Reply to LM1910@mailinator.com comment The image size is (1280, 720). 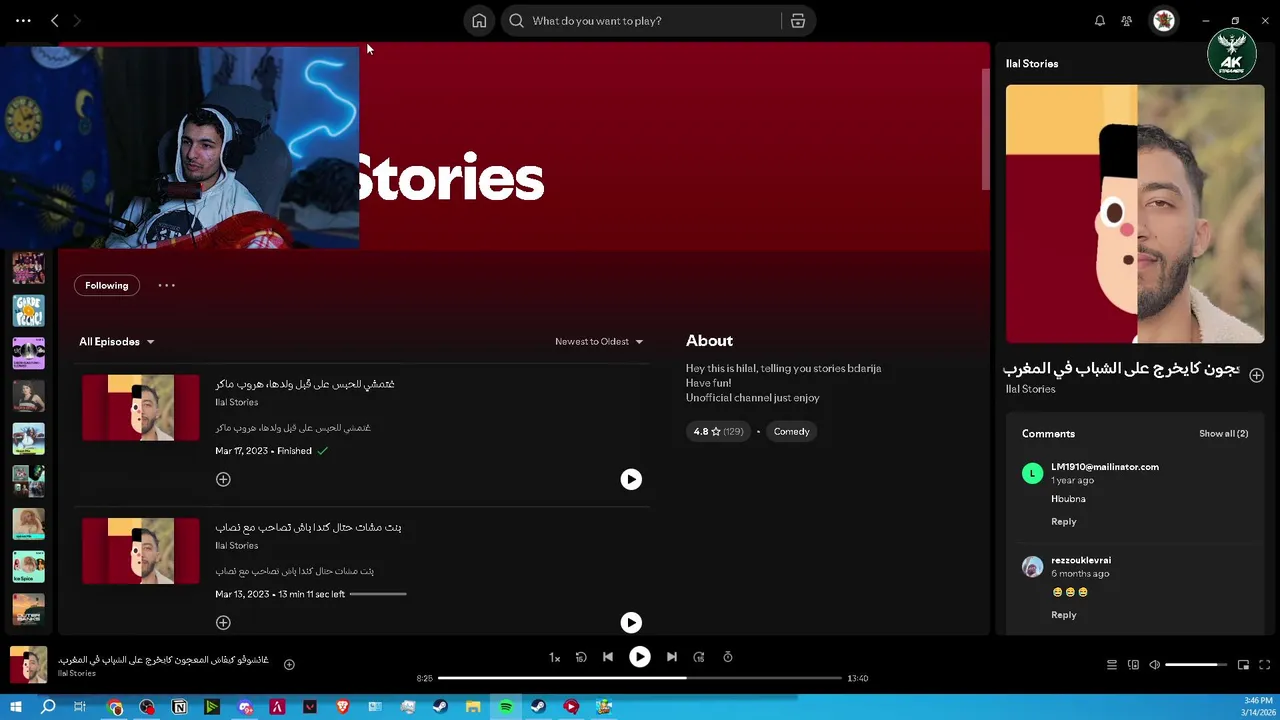pyautogui.click(x=1063, y=522)
